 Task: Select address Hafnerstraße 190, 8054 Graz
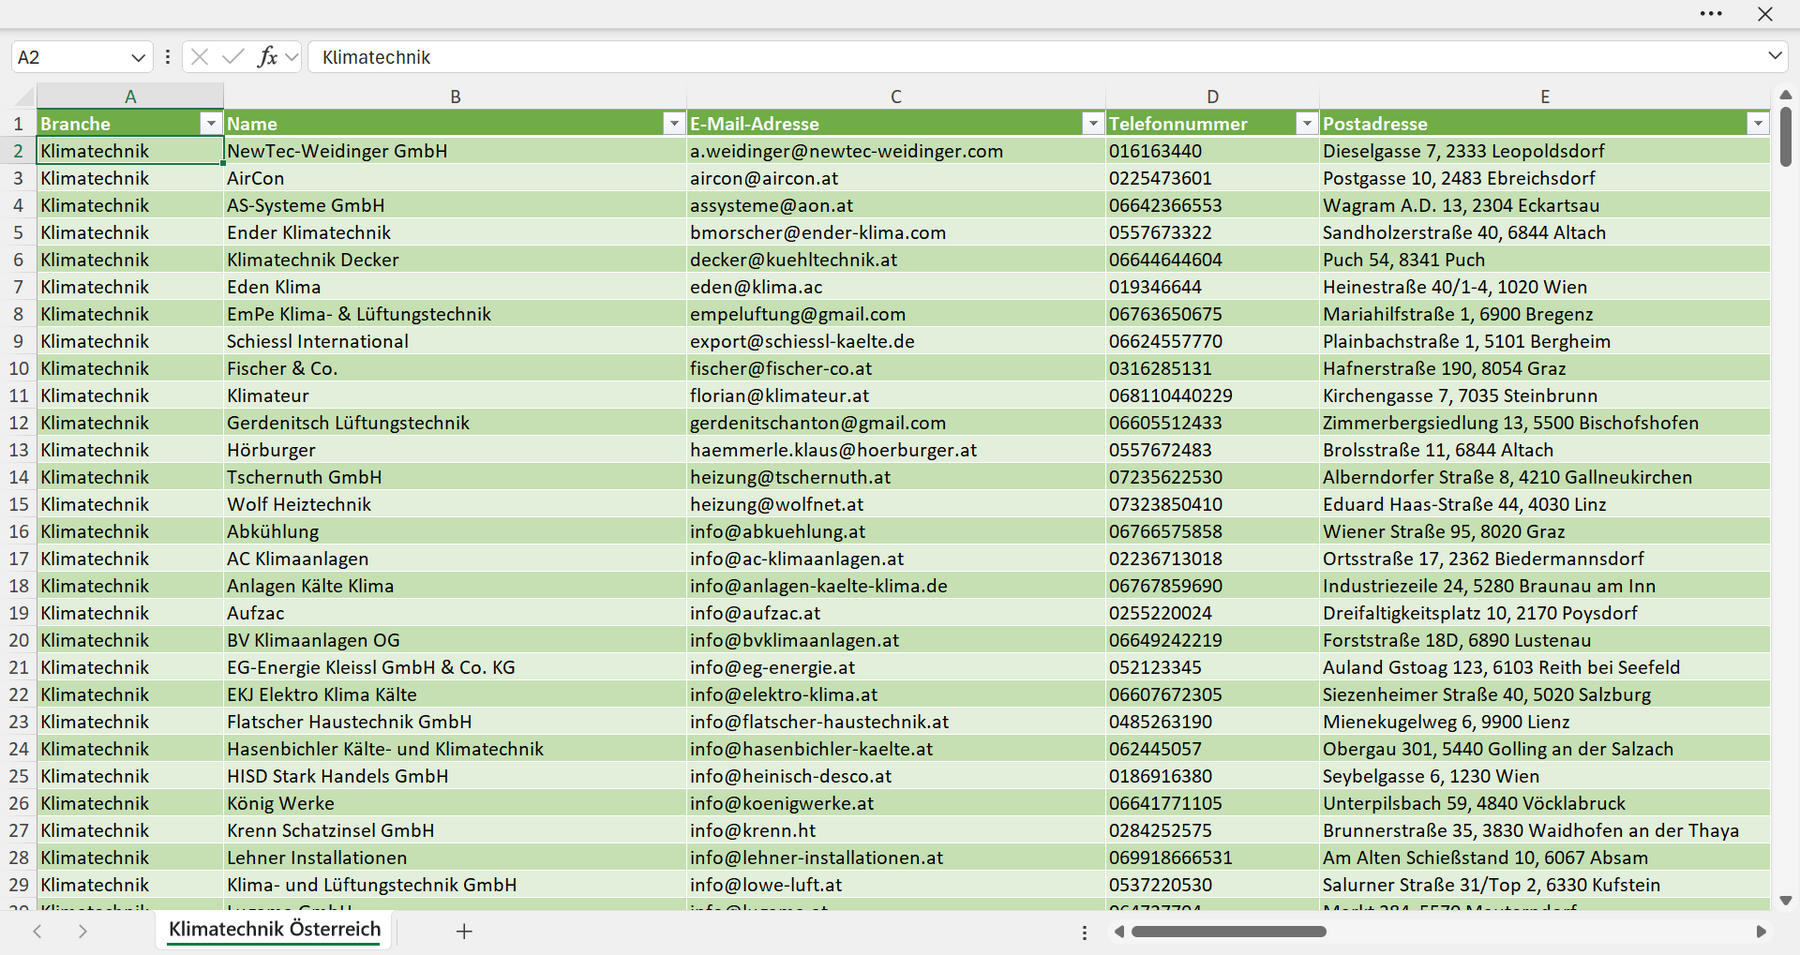coord(1545,368)
